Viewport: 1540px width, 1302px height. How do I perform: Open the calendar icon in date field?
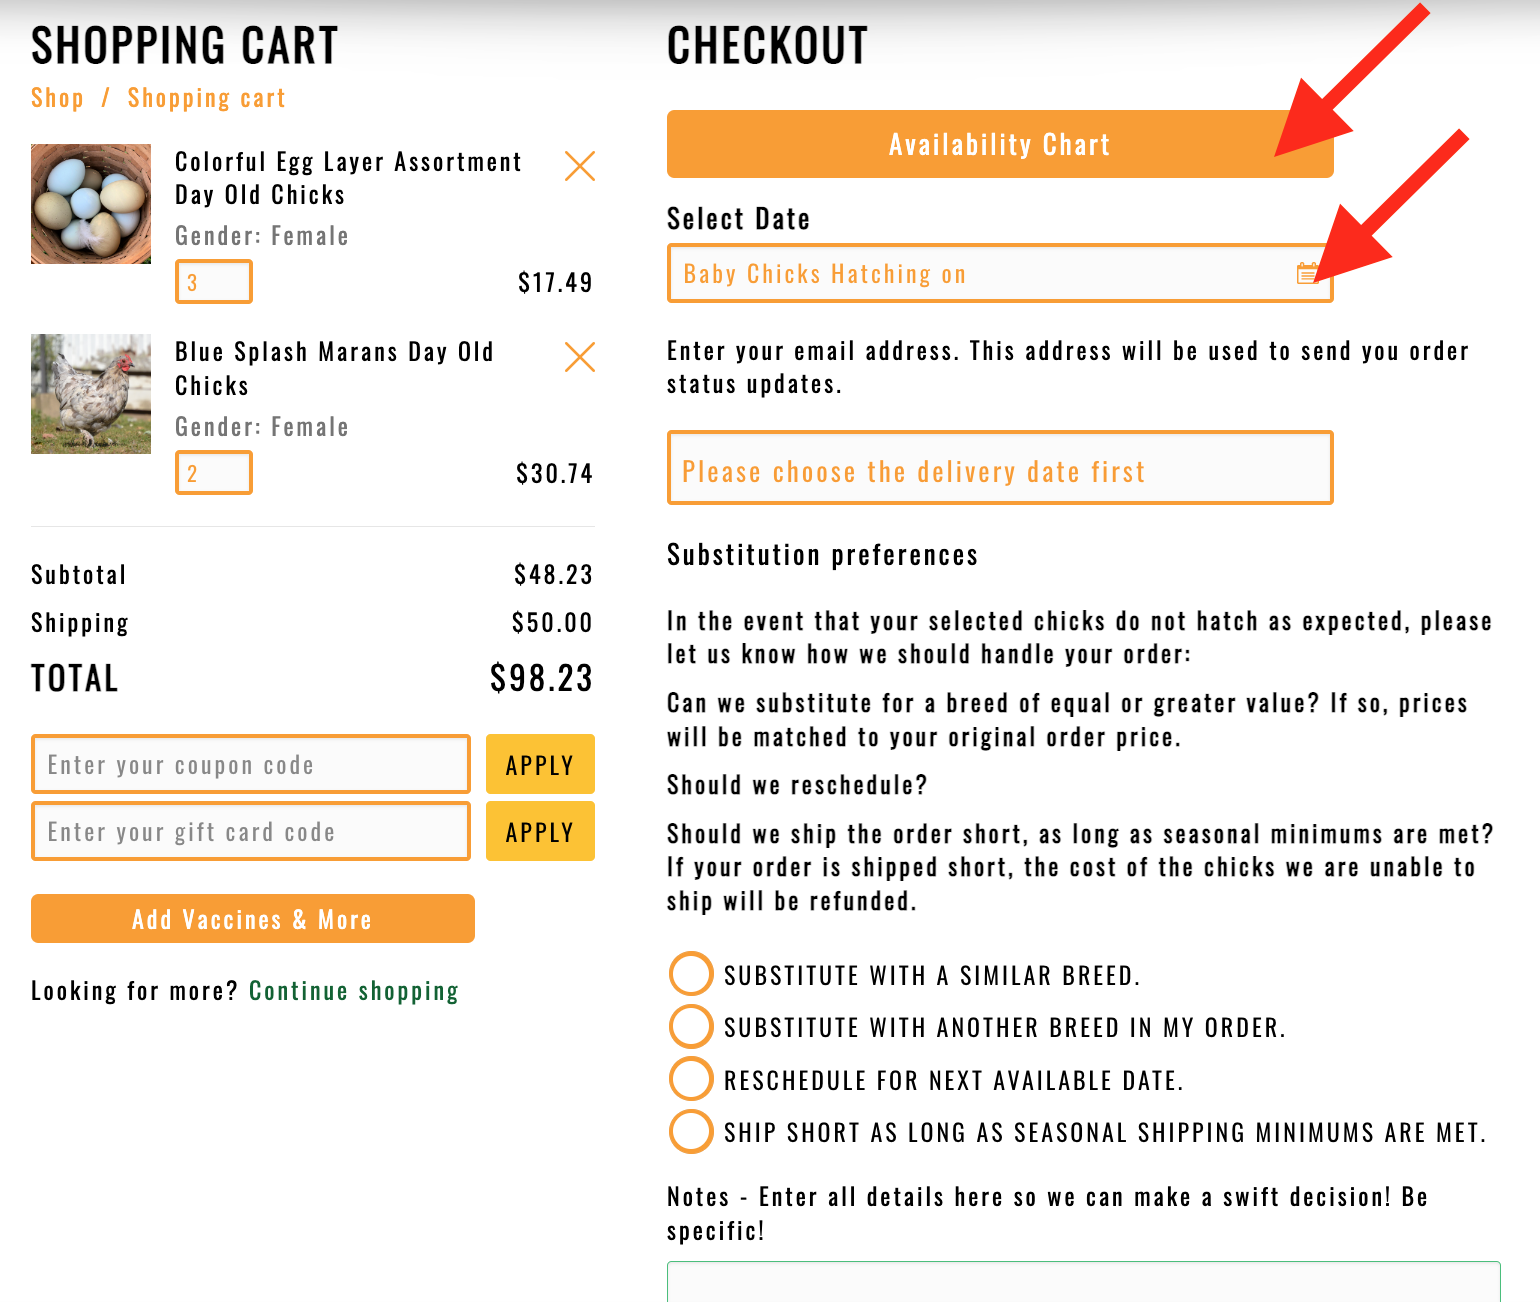[x=1307, y=273]
